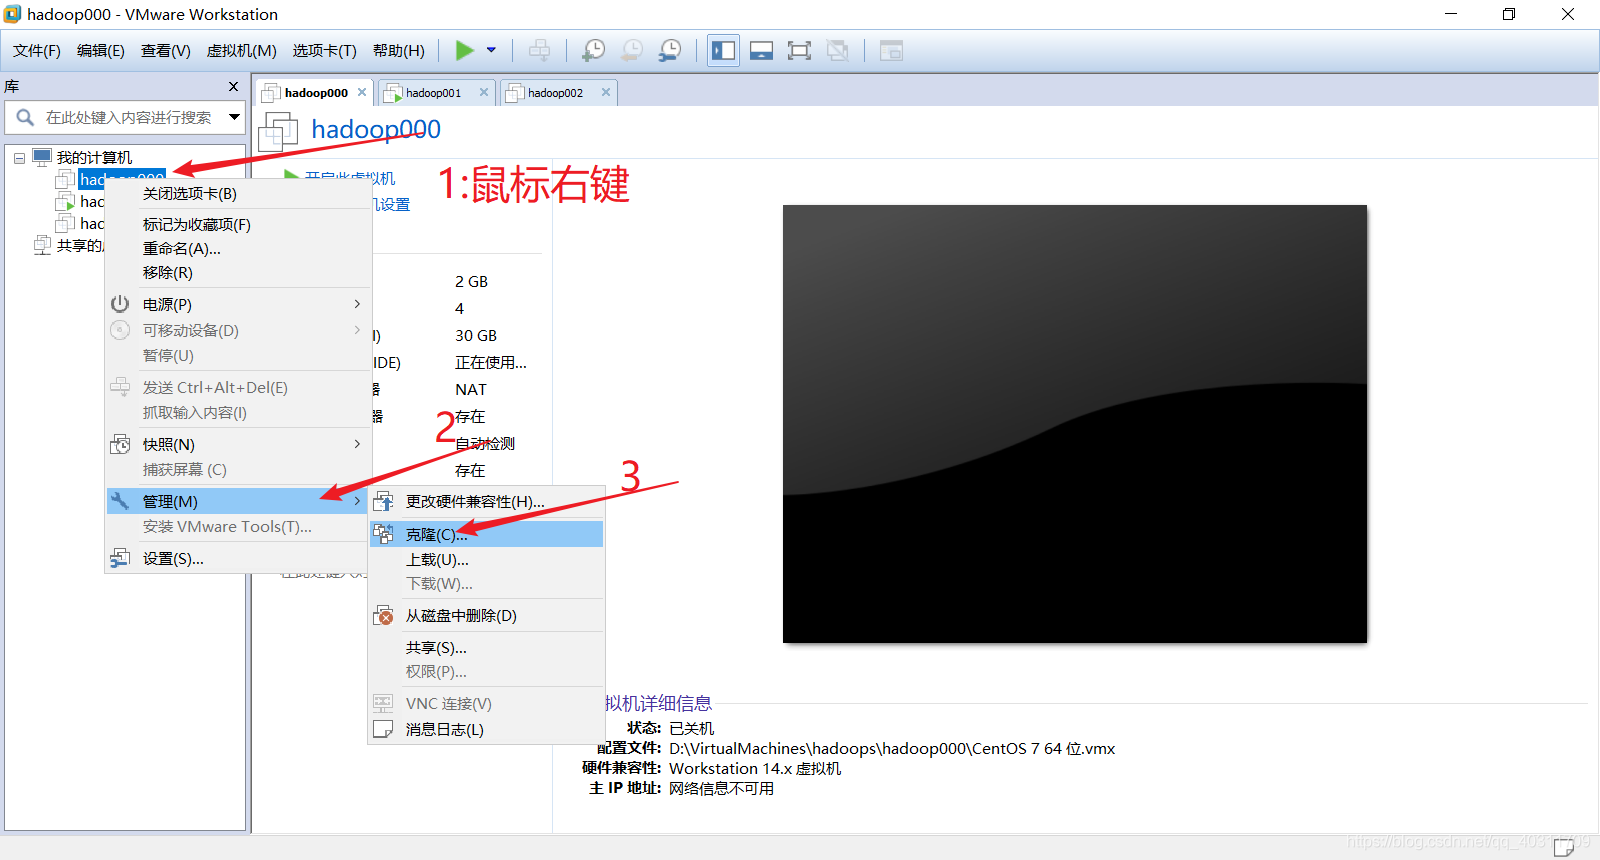The height and width of the screenshot is (860, 1600).
Task: Click the 30 GB hard disk value
Action: click(476, 336)
